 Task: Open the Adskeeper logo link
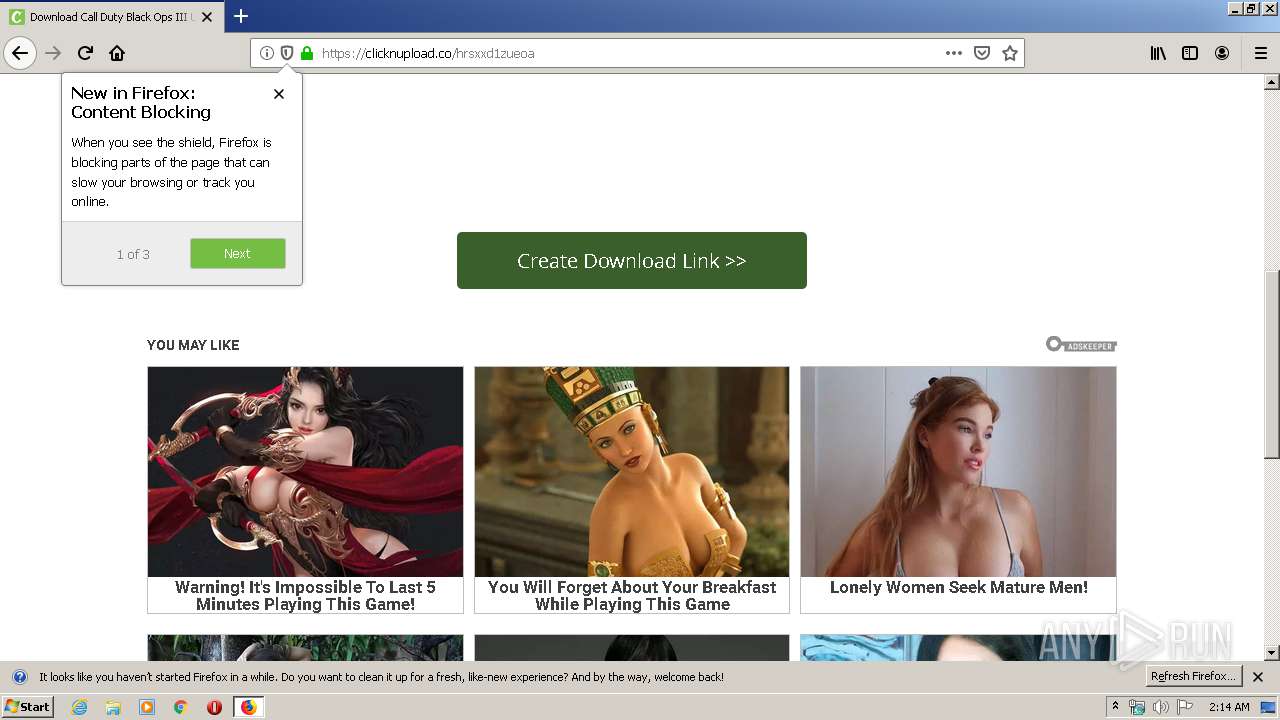[x=1081, y=344]
